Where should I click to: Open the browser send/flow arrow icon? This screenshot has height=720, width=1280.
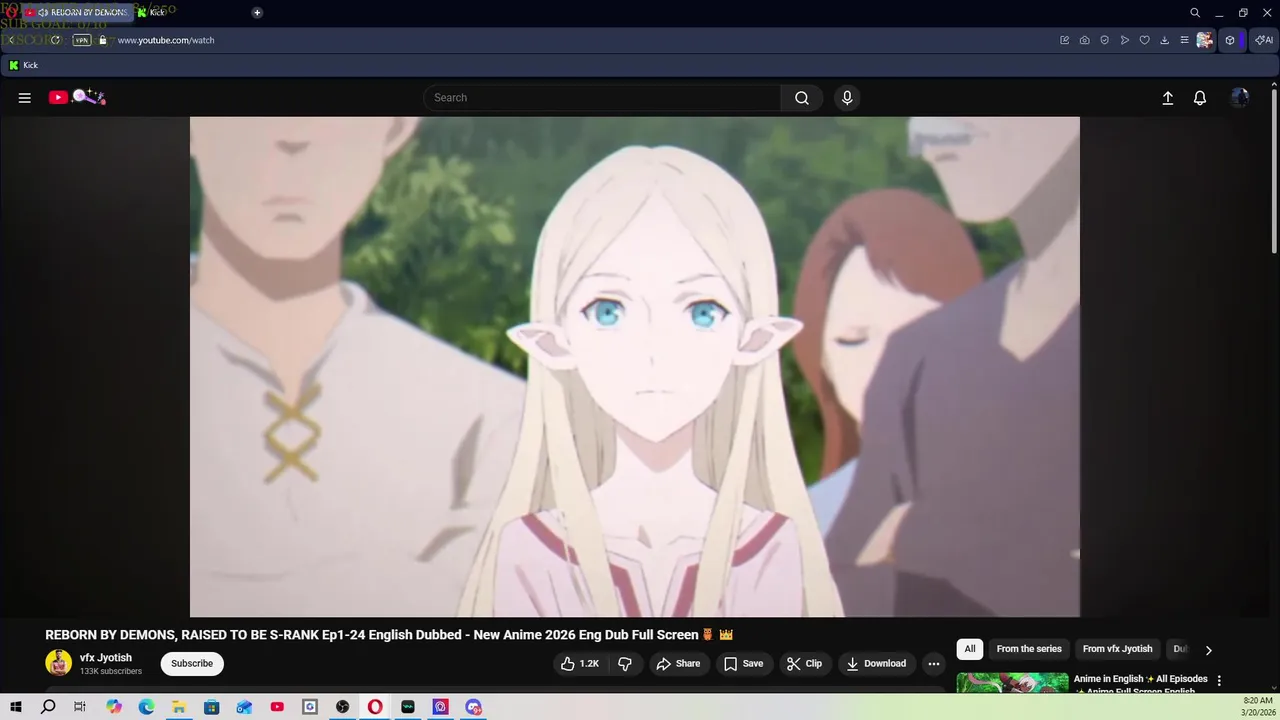tap(1125, 40)
